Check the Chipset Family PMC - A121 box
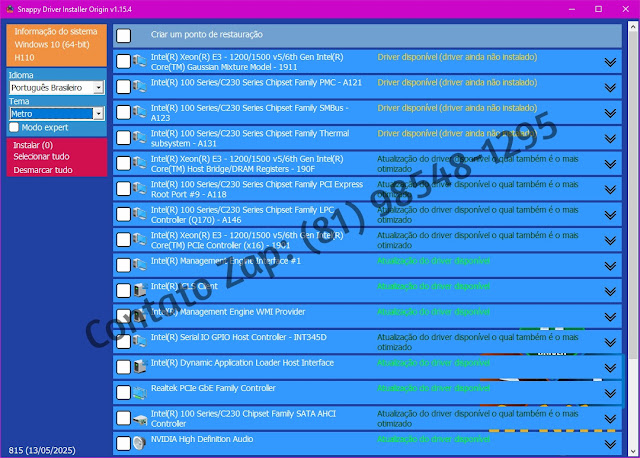 click(x=124, y=87)
